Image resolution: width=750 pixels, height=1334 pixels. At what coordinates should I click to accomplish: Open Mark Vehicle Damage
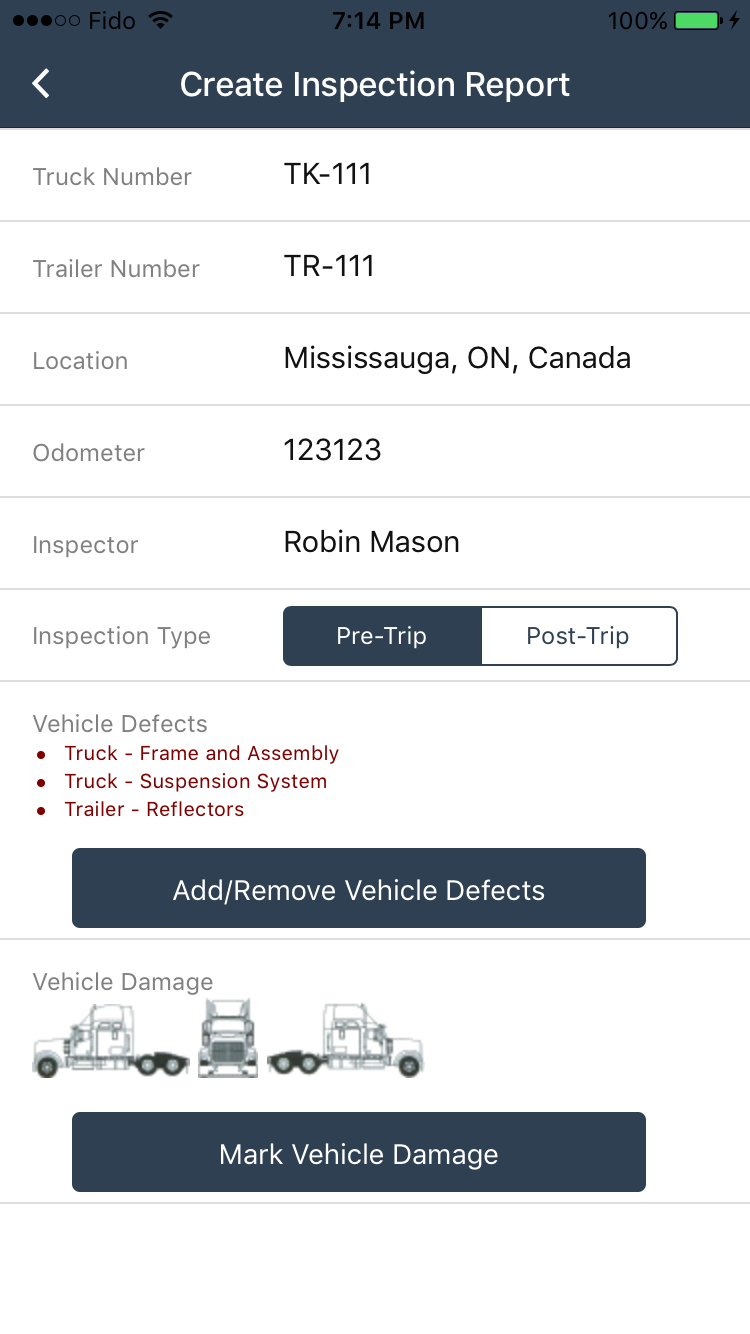359,1152
